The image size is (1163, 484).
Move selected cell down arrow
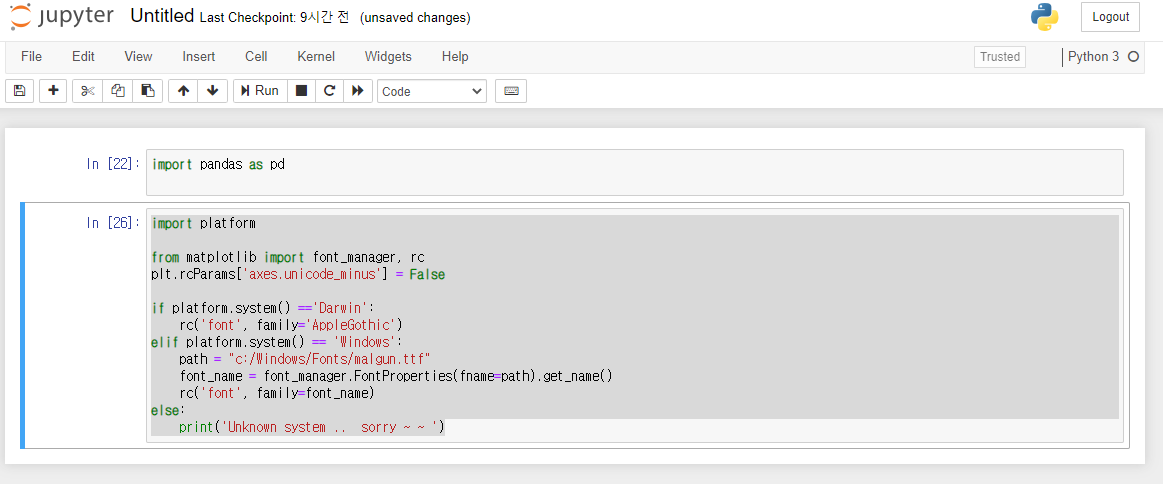click(x=213, y=91)
